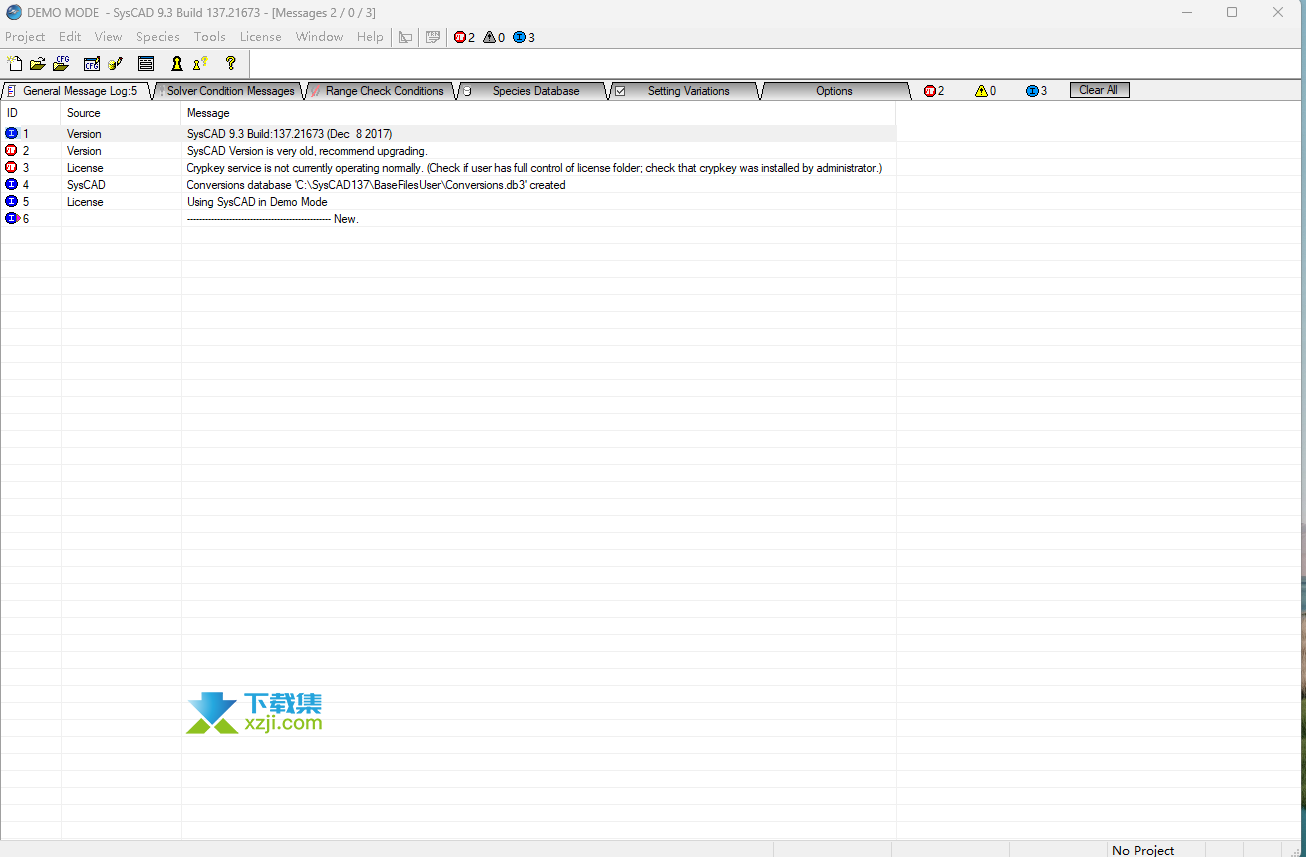Maximize the SysCAD window
Image resolution: width=1306 pixels, height=857 pixels.
tap(1232, 12)
